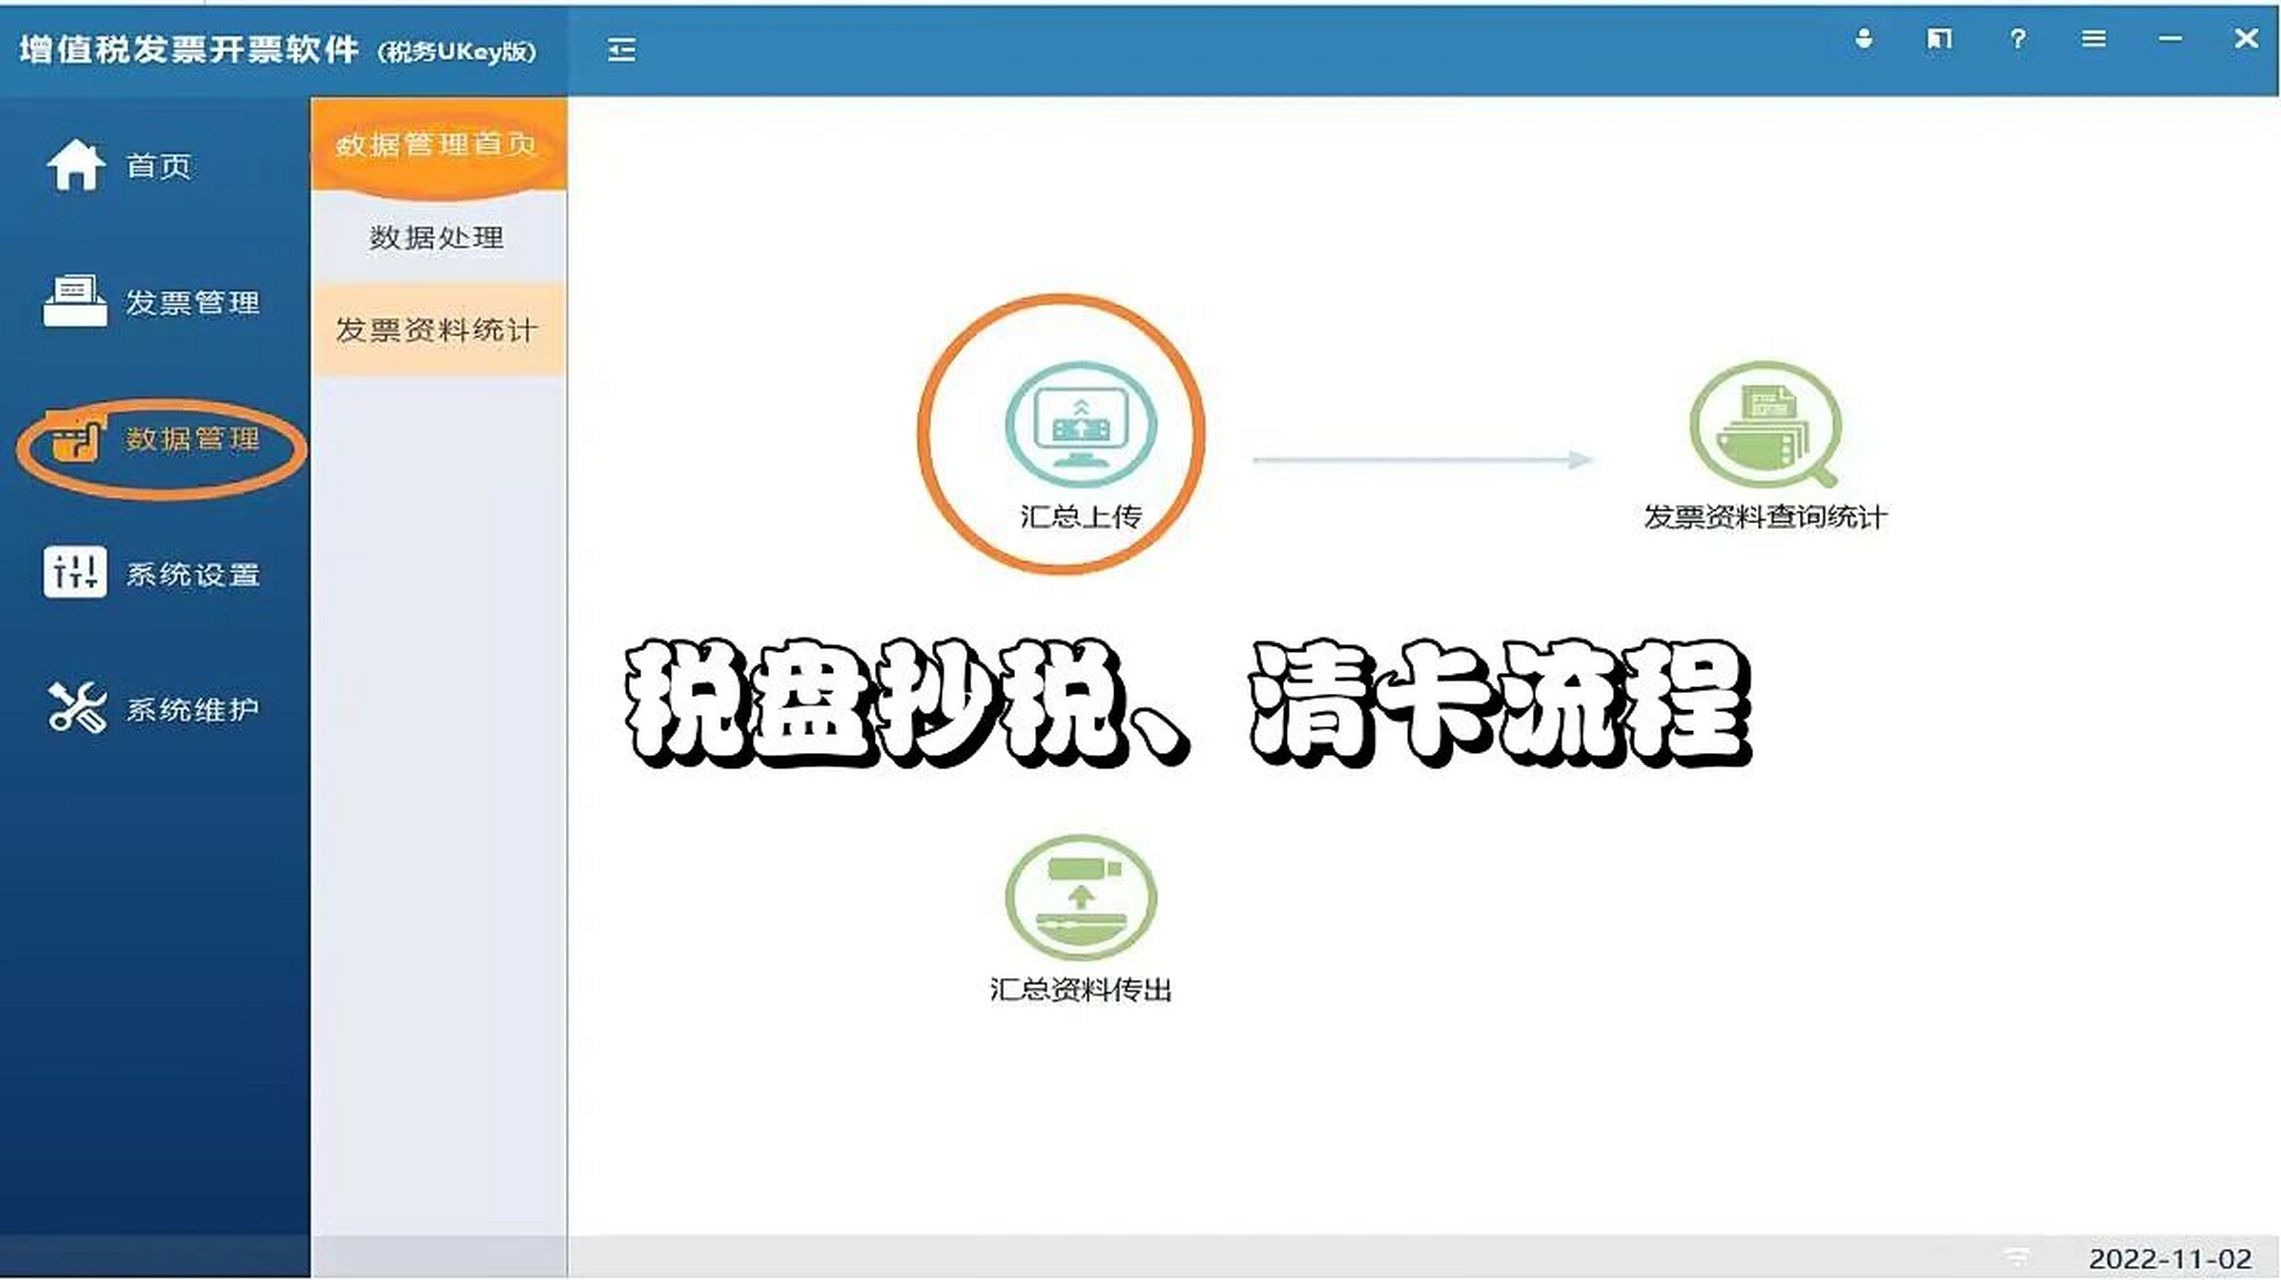Follow the arrow to invoice query statistics
Viewport: 2281px width, 1280px height.
tap(1420, 460)
